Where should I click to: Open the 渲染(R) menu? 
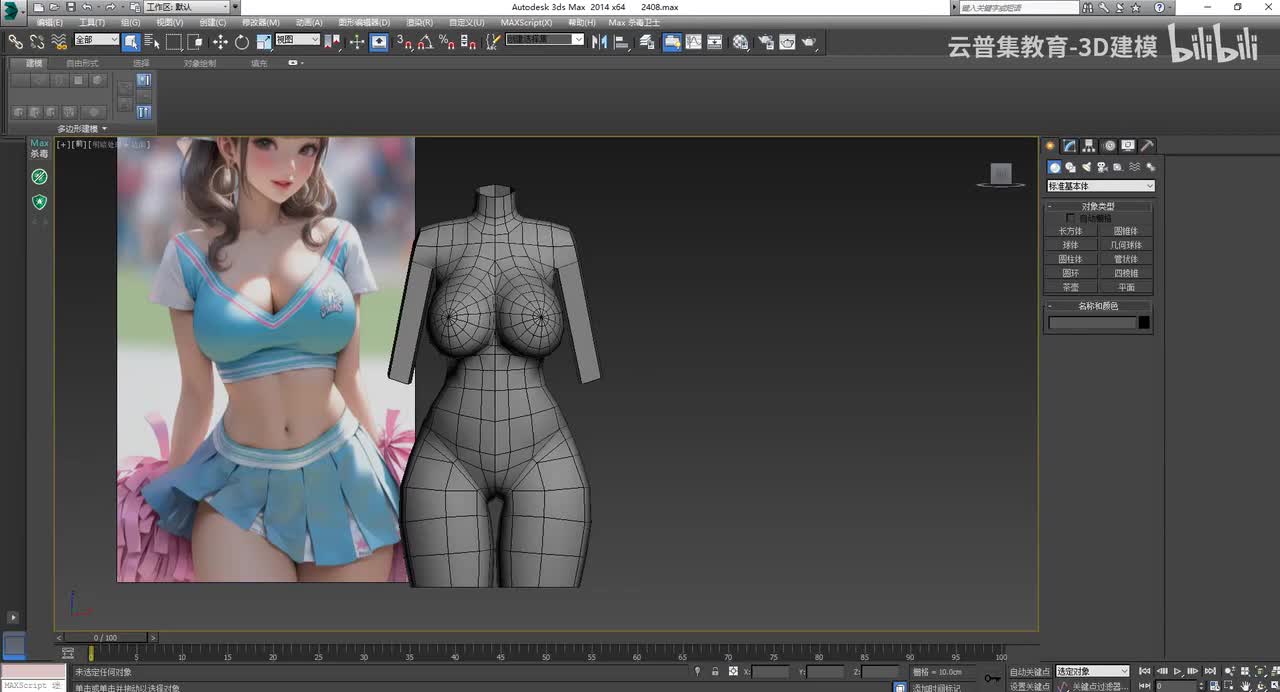point(419,22)
